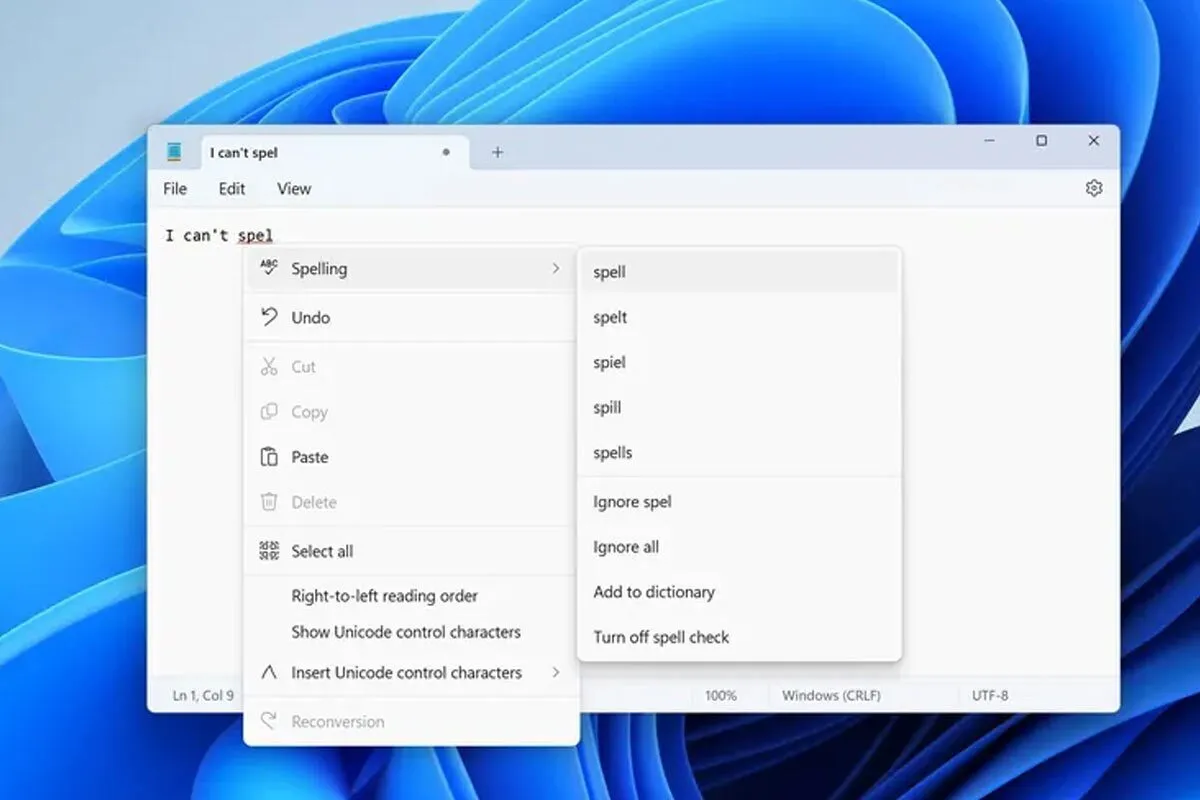Add a new tab with plus icon

497,152
